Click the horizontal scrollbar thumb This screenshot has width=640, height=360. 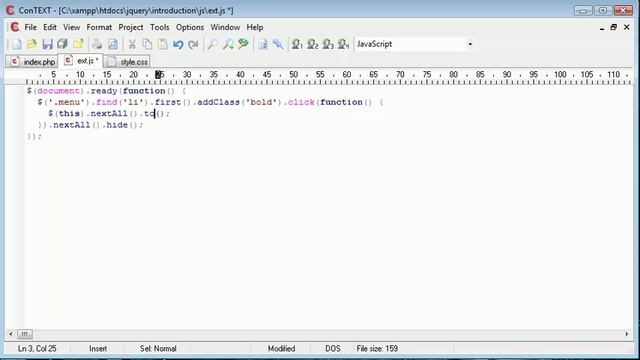(x=24, y=334)
